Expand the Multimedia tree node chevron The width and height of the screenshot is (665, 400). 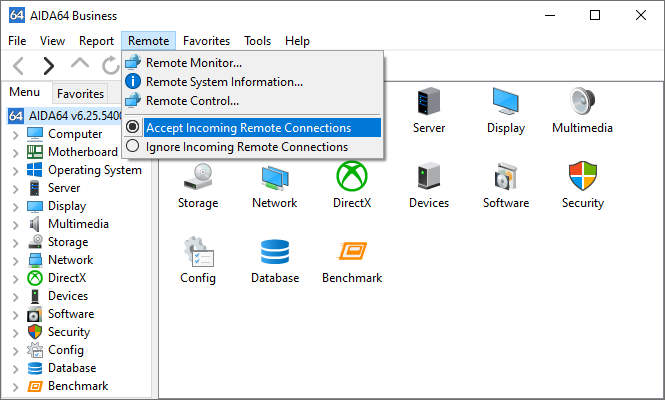[x=16, y=225]
